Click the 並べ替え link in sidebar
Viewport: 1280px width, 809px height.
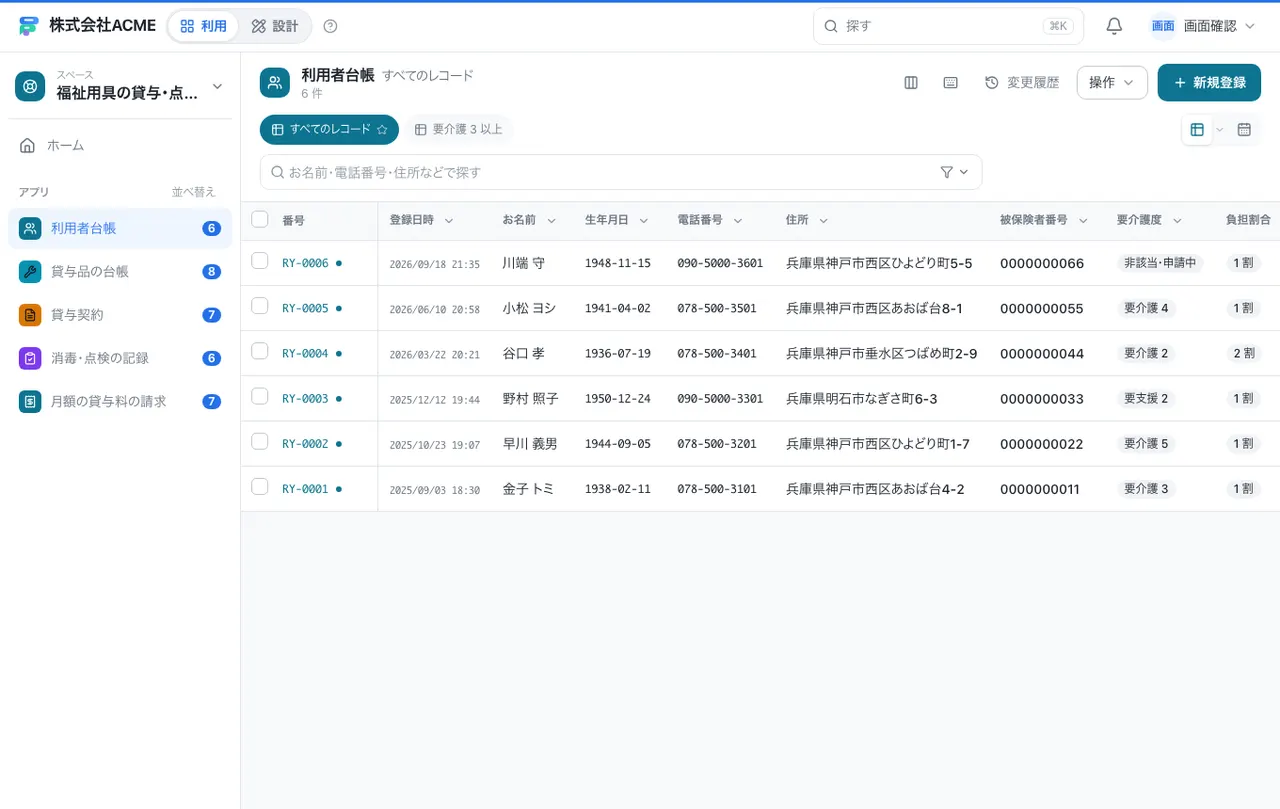[x=193, y=192]
